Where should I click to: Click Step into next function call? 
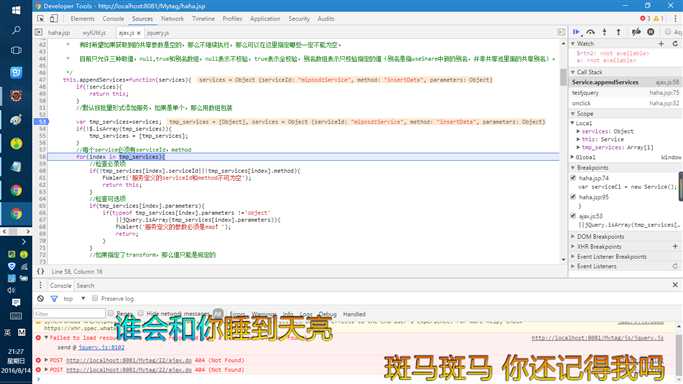pyautogui.click(x=604, y=32)
